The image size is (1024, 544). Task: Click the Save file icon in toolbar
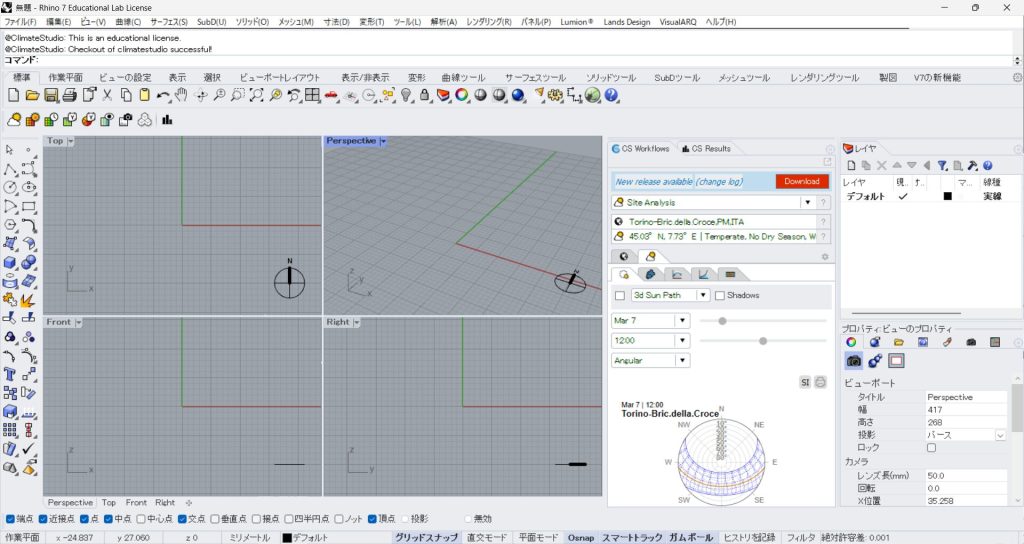51,95
